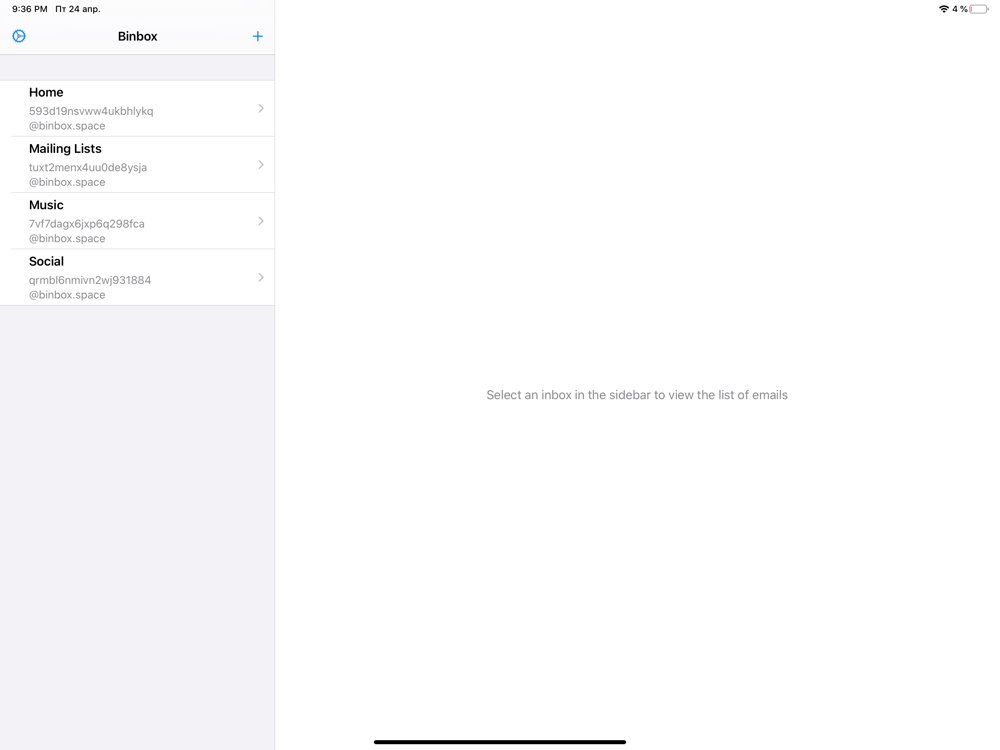
Task: Expand Music row chevron
Action: (x=261, y=221)
